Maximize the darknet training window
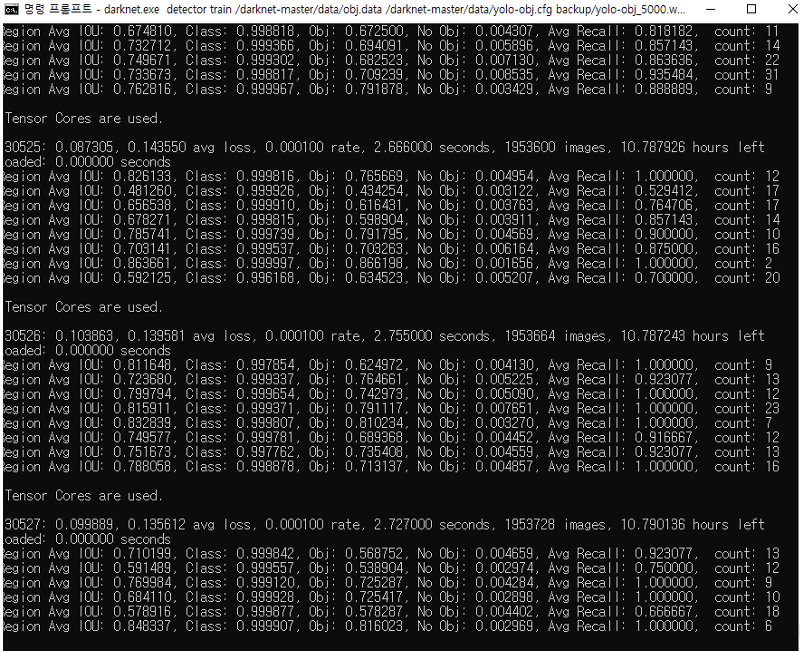 click(751, 10)
